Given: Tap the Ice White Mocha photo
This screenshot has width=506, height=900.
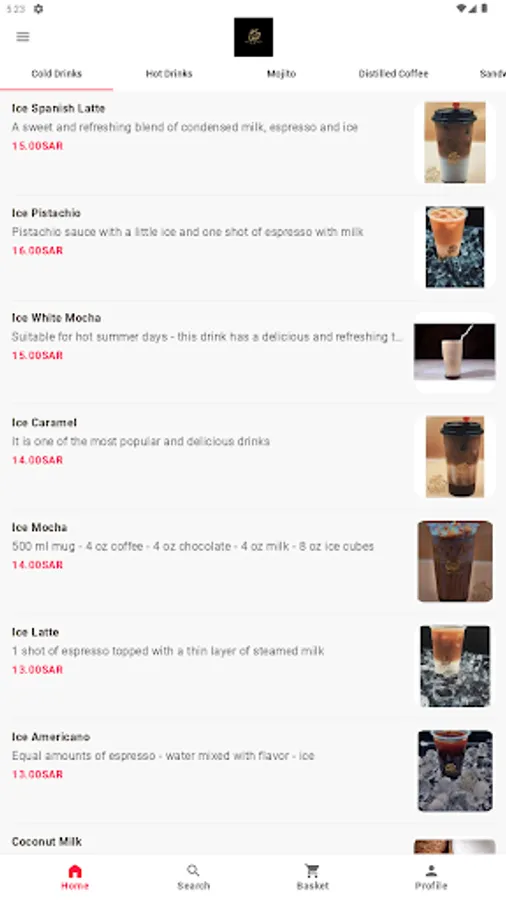Looking at the screenshot, I should [x=454, y=352].
